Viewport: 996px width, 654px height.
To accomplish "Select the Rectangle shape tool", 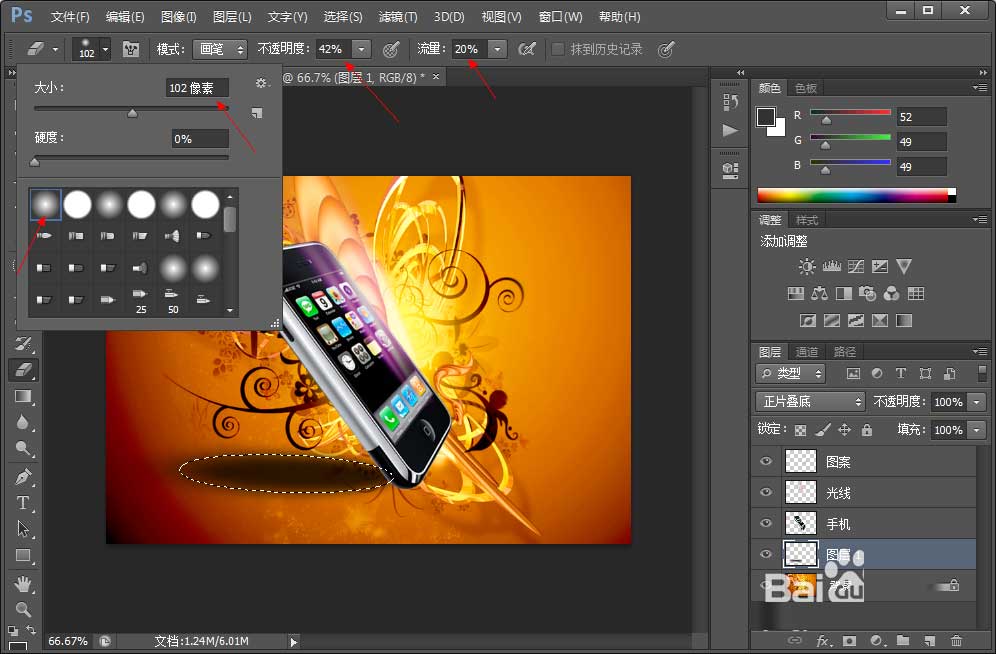I will tap(23, 556).
